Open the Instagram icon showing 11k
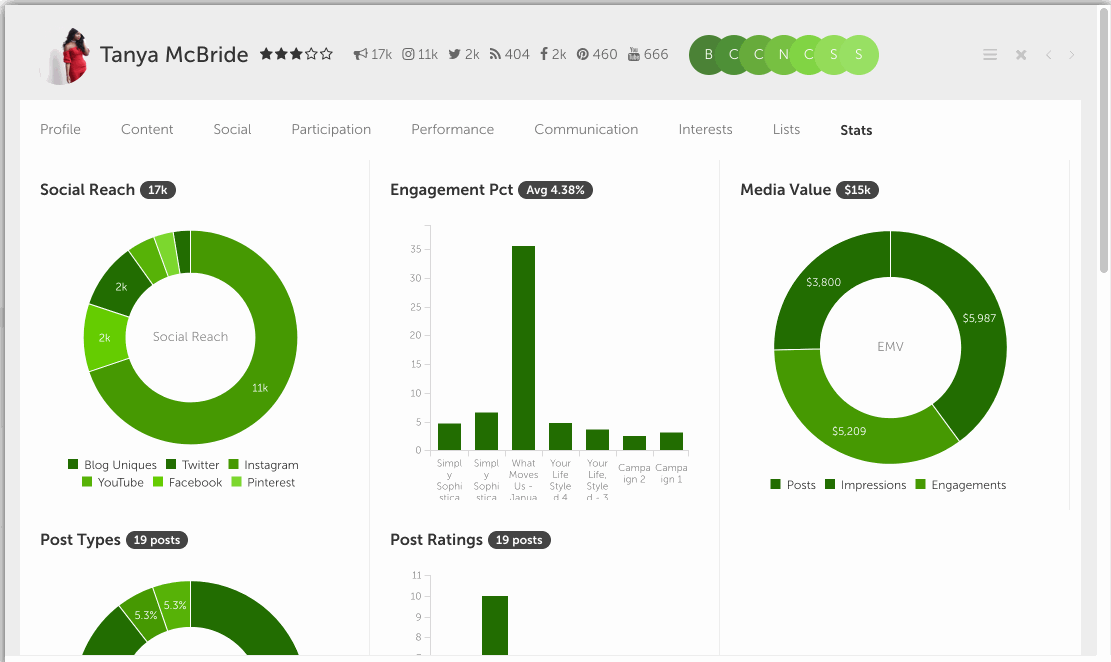 [408, 54]
